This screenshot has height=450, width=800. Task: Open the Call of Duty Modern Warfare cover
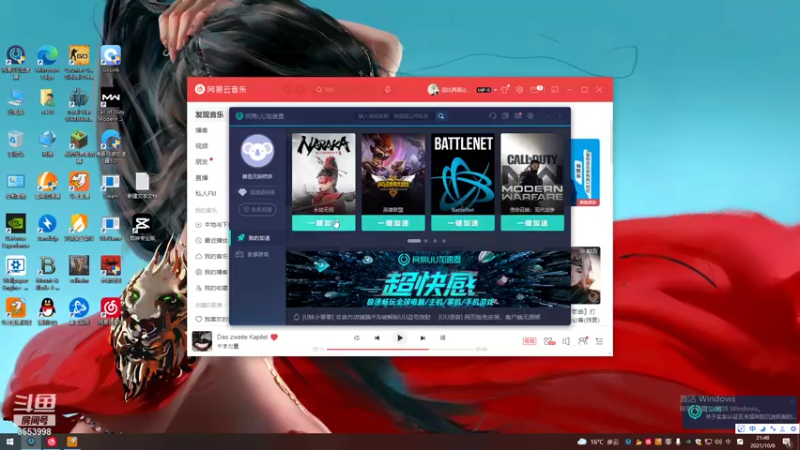point(532,173)
